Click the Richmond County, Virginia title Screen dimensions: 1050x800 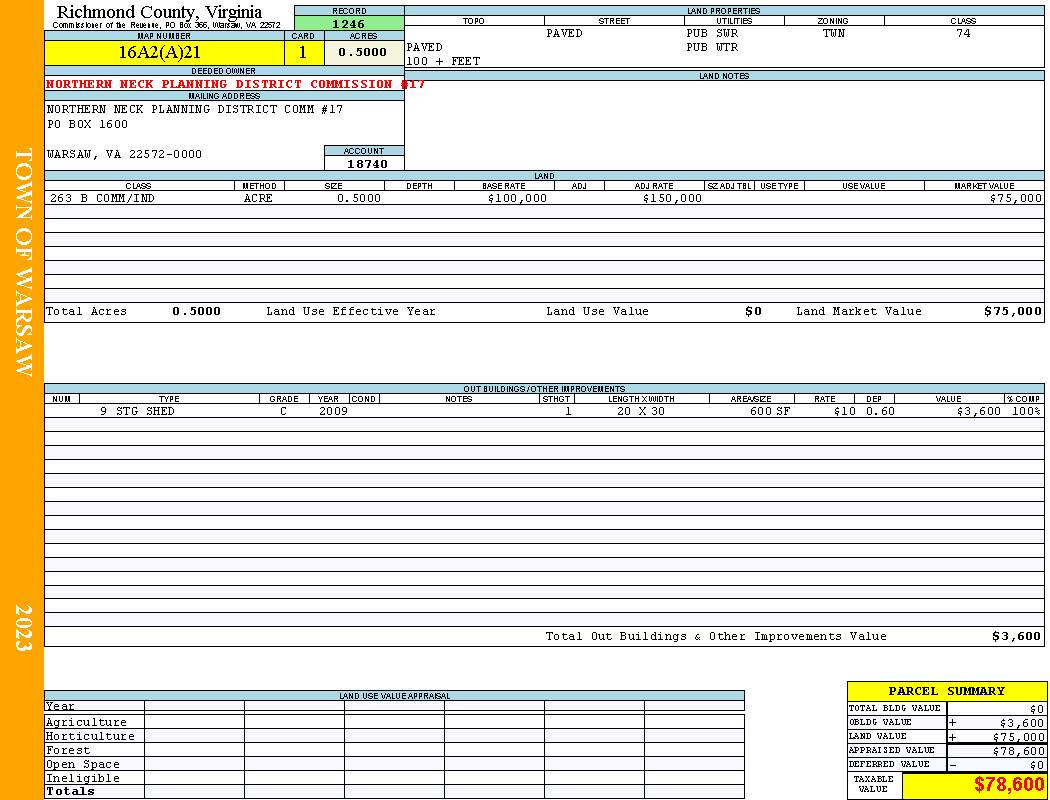click(159, 12)
